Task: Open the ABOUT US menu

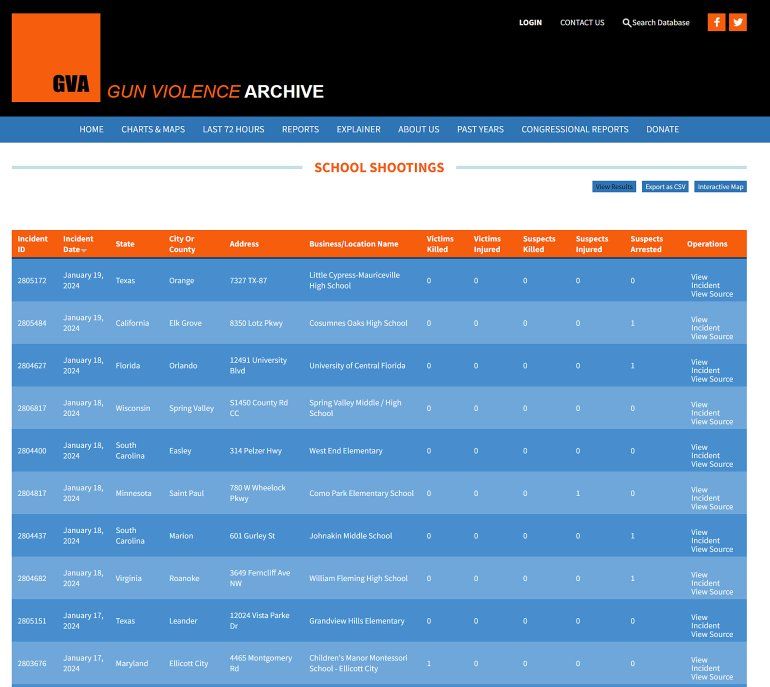Action: 419,129
